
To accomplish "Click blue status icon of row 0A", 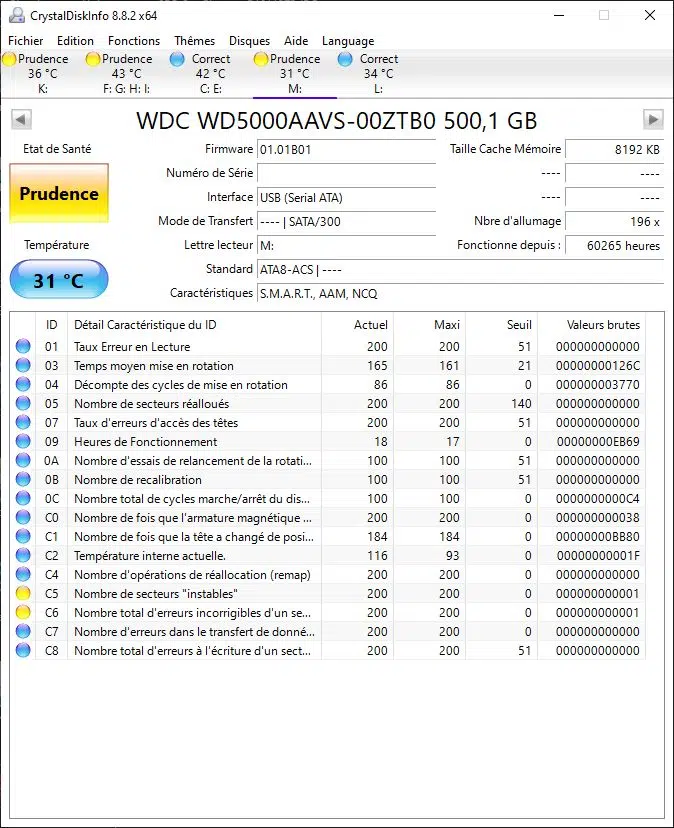I will pos(23,460).
